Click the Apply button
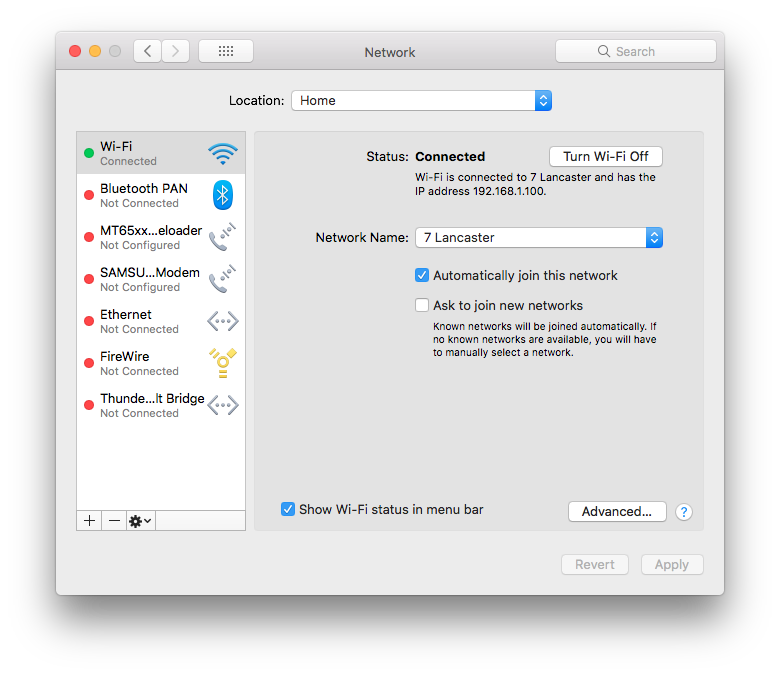780x675 pixels. coord(672,565)
